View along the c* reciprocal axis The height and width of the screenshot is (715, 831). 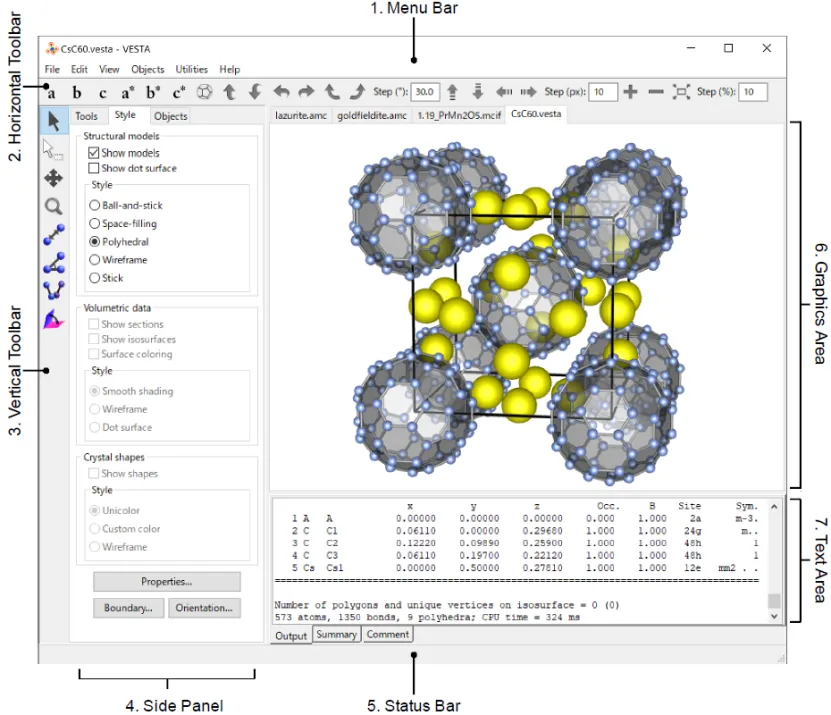click(x=179, y=93)
